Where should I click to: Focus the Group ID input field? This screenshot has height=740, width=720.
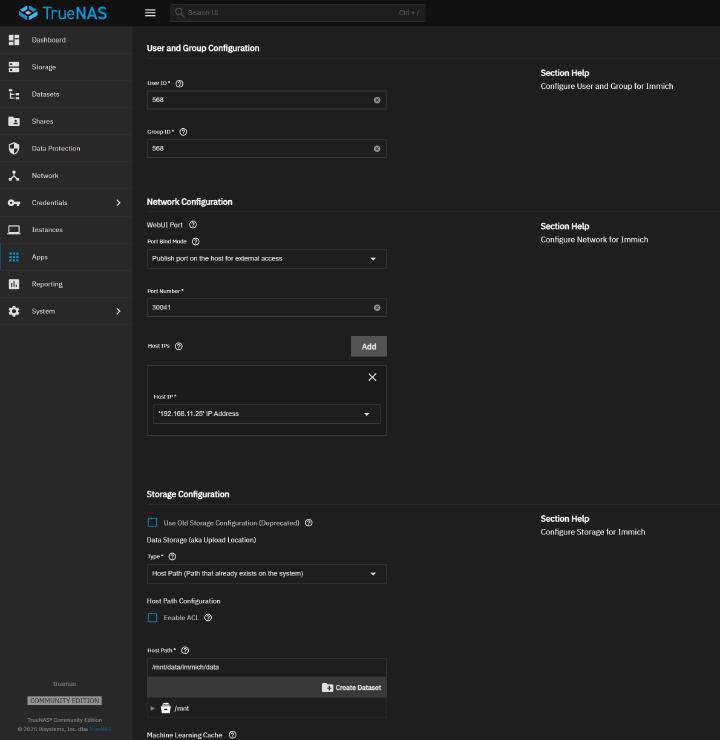pos(267,149)
